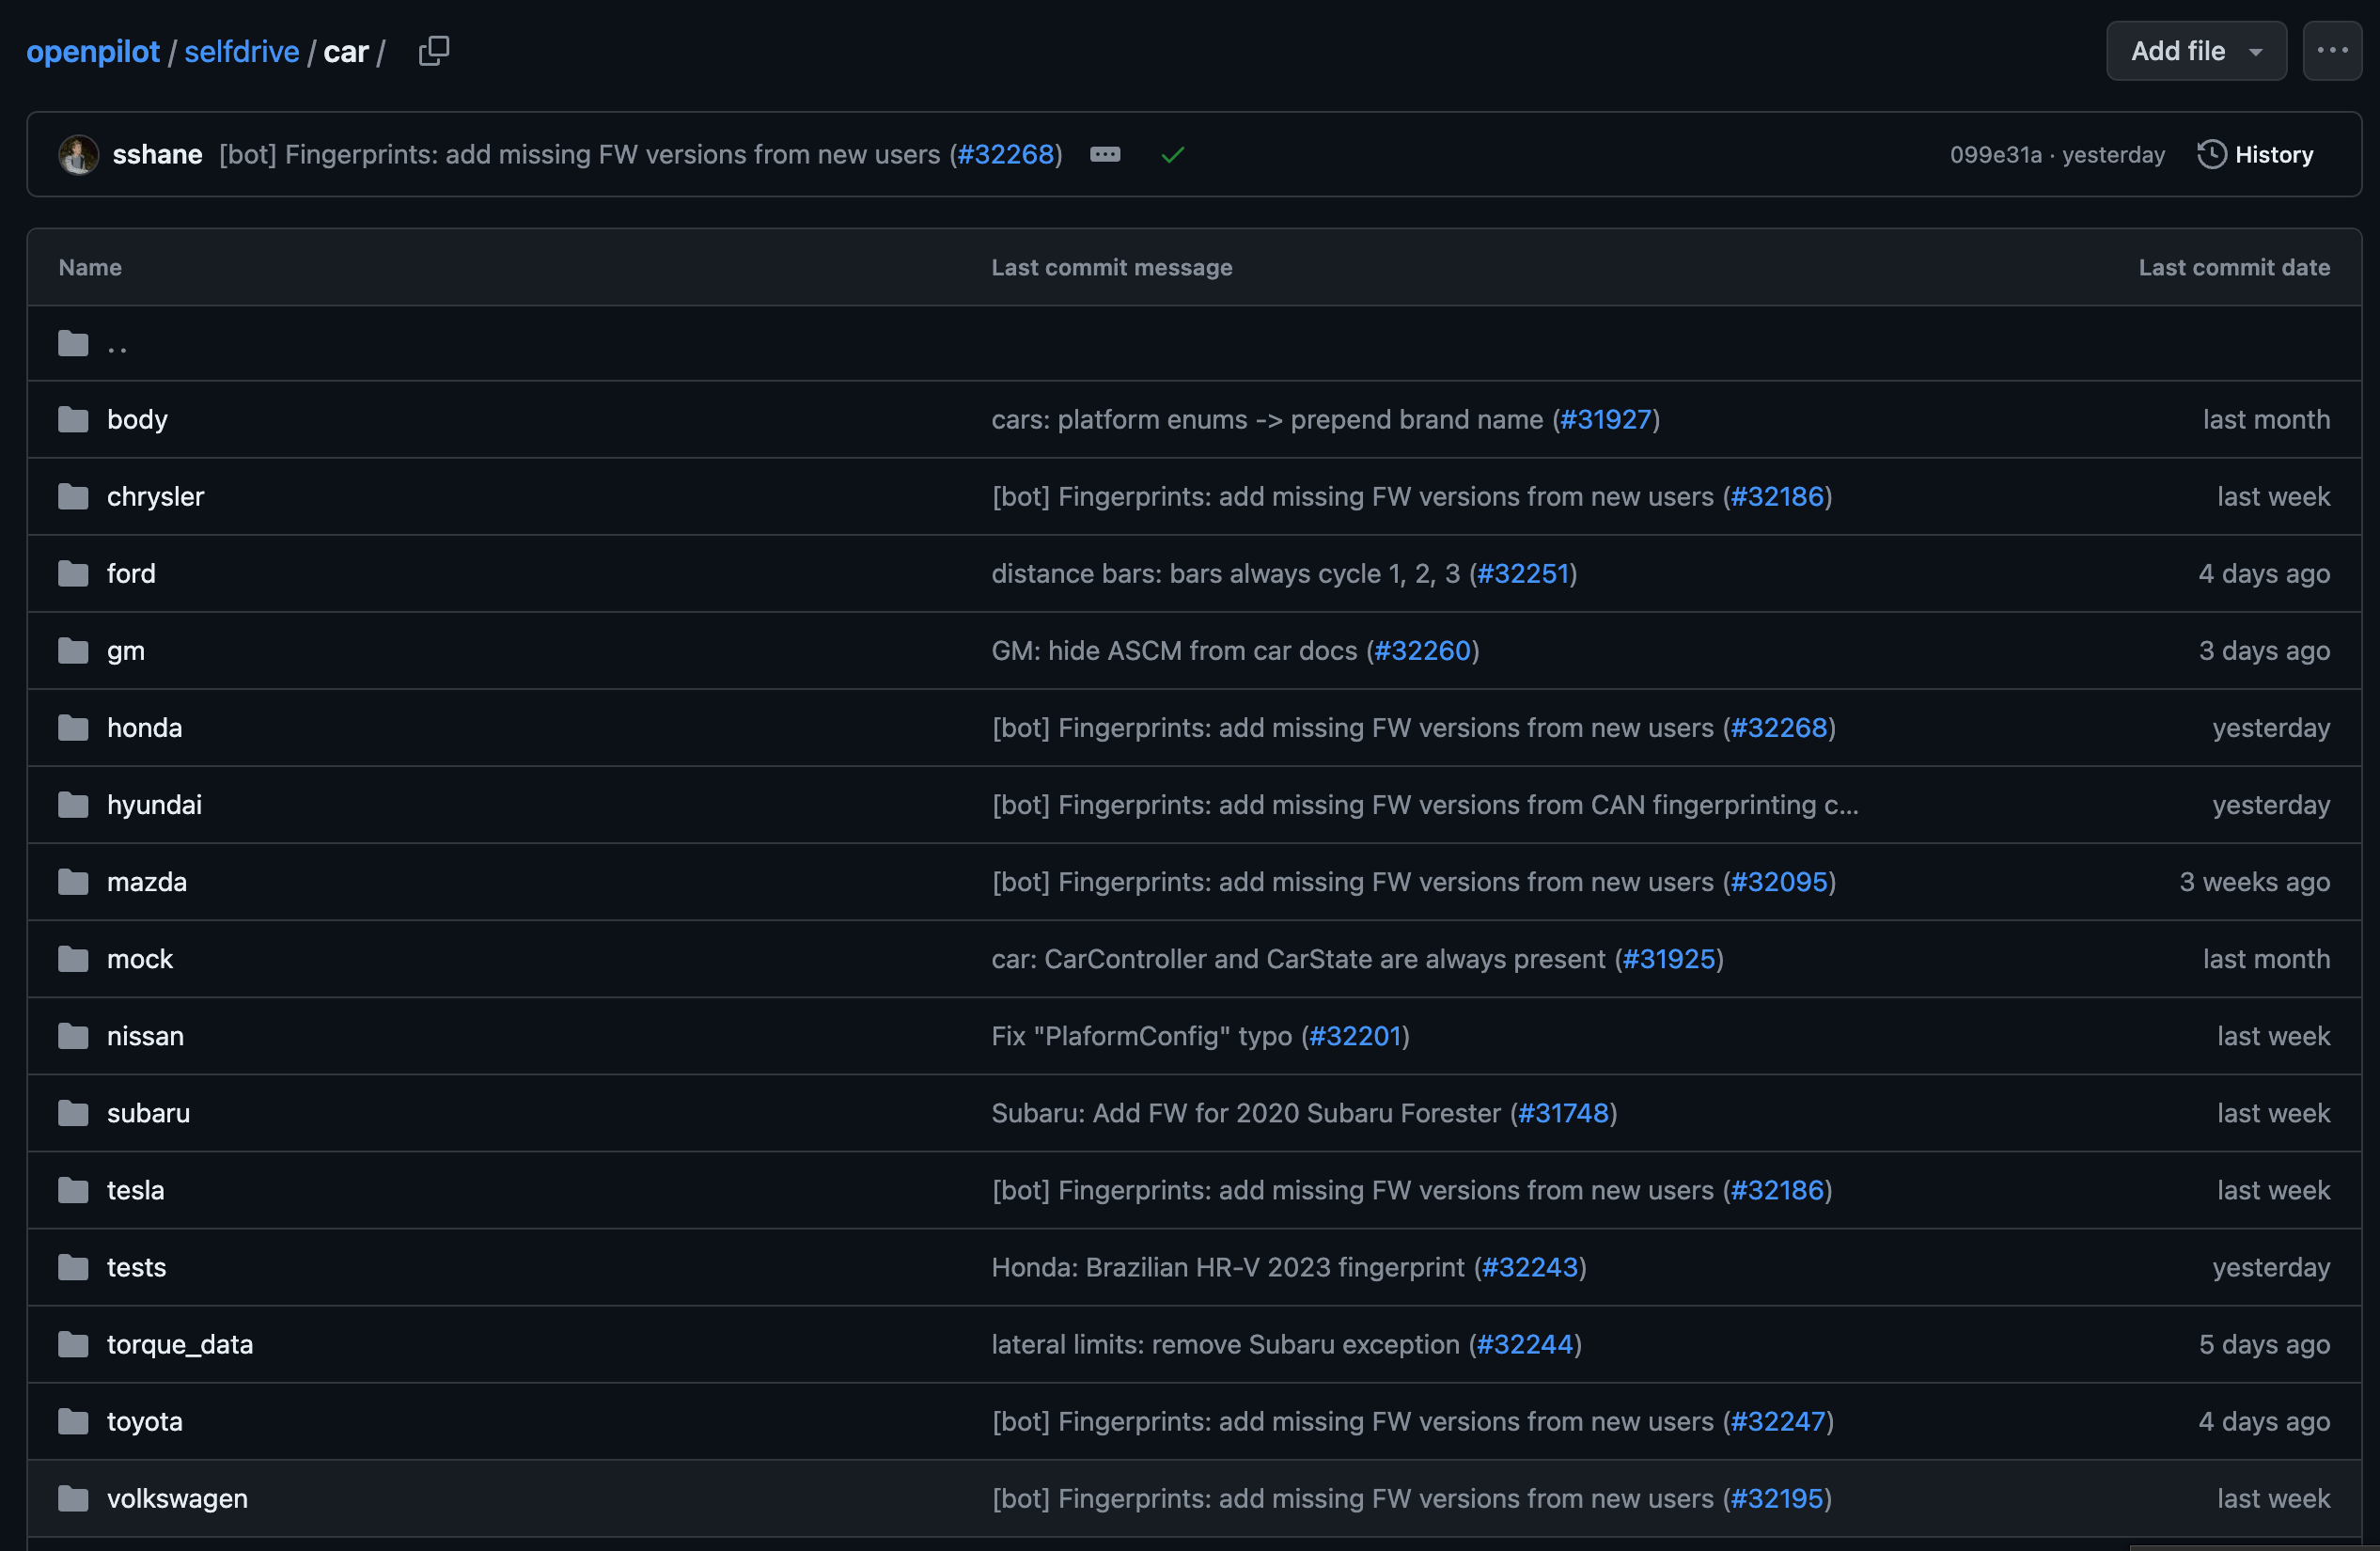The height and width of the screenshot is (1551, 2380).
Task: Open hyundai CAN fingerprinting commit message
Action: (1425, 804)
